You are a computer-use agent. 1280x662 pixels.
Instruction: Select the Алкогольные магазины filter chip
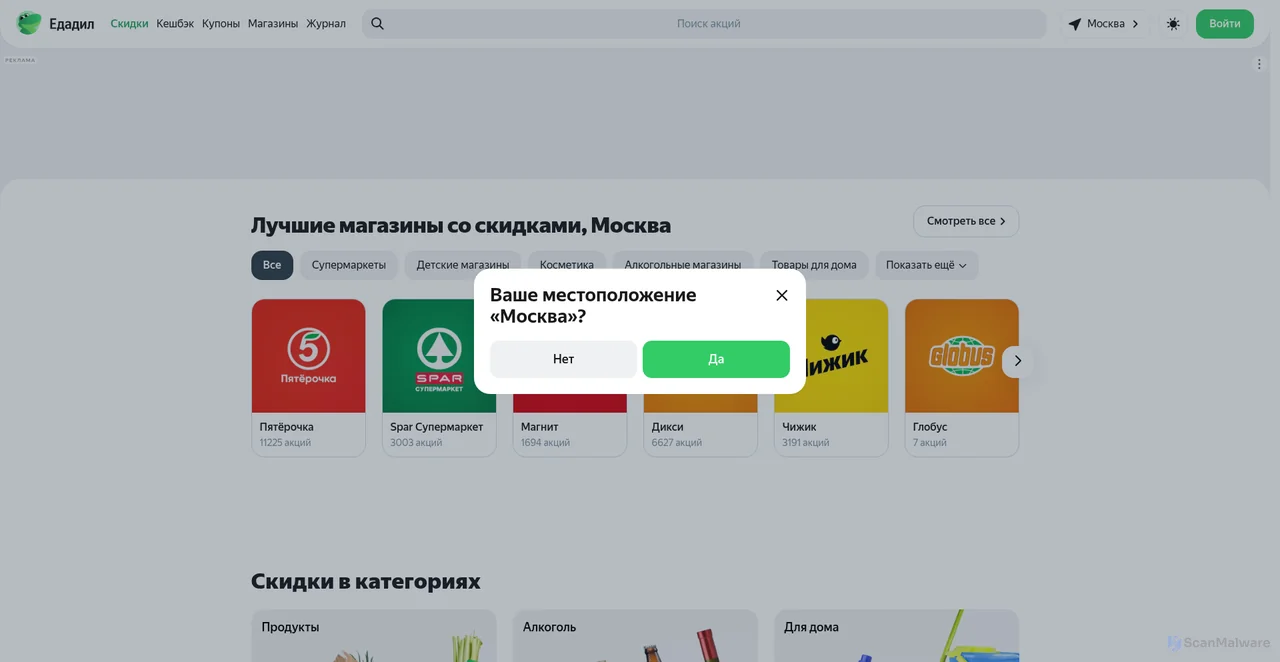[x=683, y=265]
